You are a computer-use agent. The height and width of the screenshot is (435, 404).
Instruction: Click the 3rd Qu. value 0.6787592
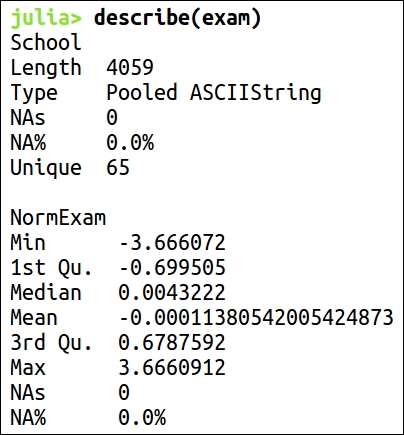(x=172, y=342)
